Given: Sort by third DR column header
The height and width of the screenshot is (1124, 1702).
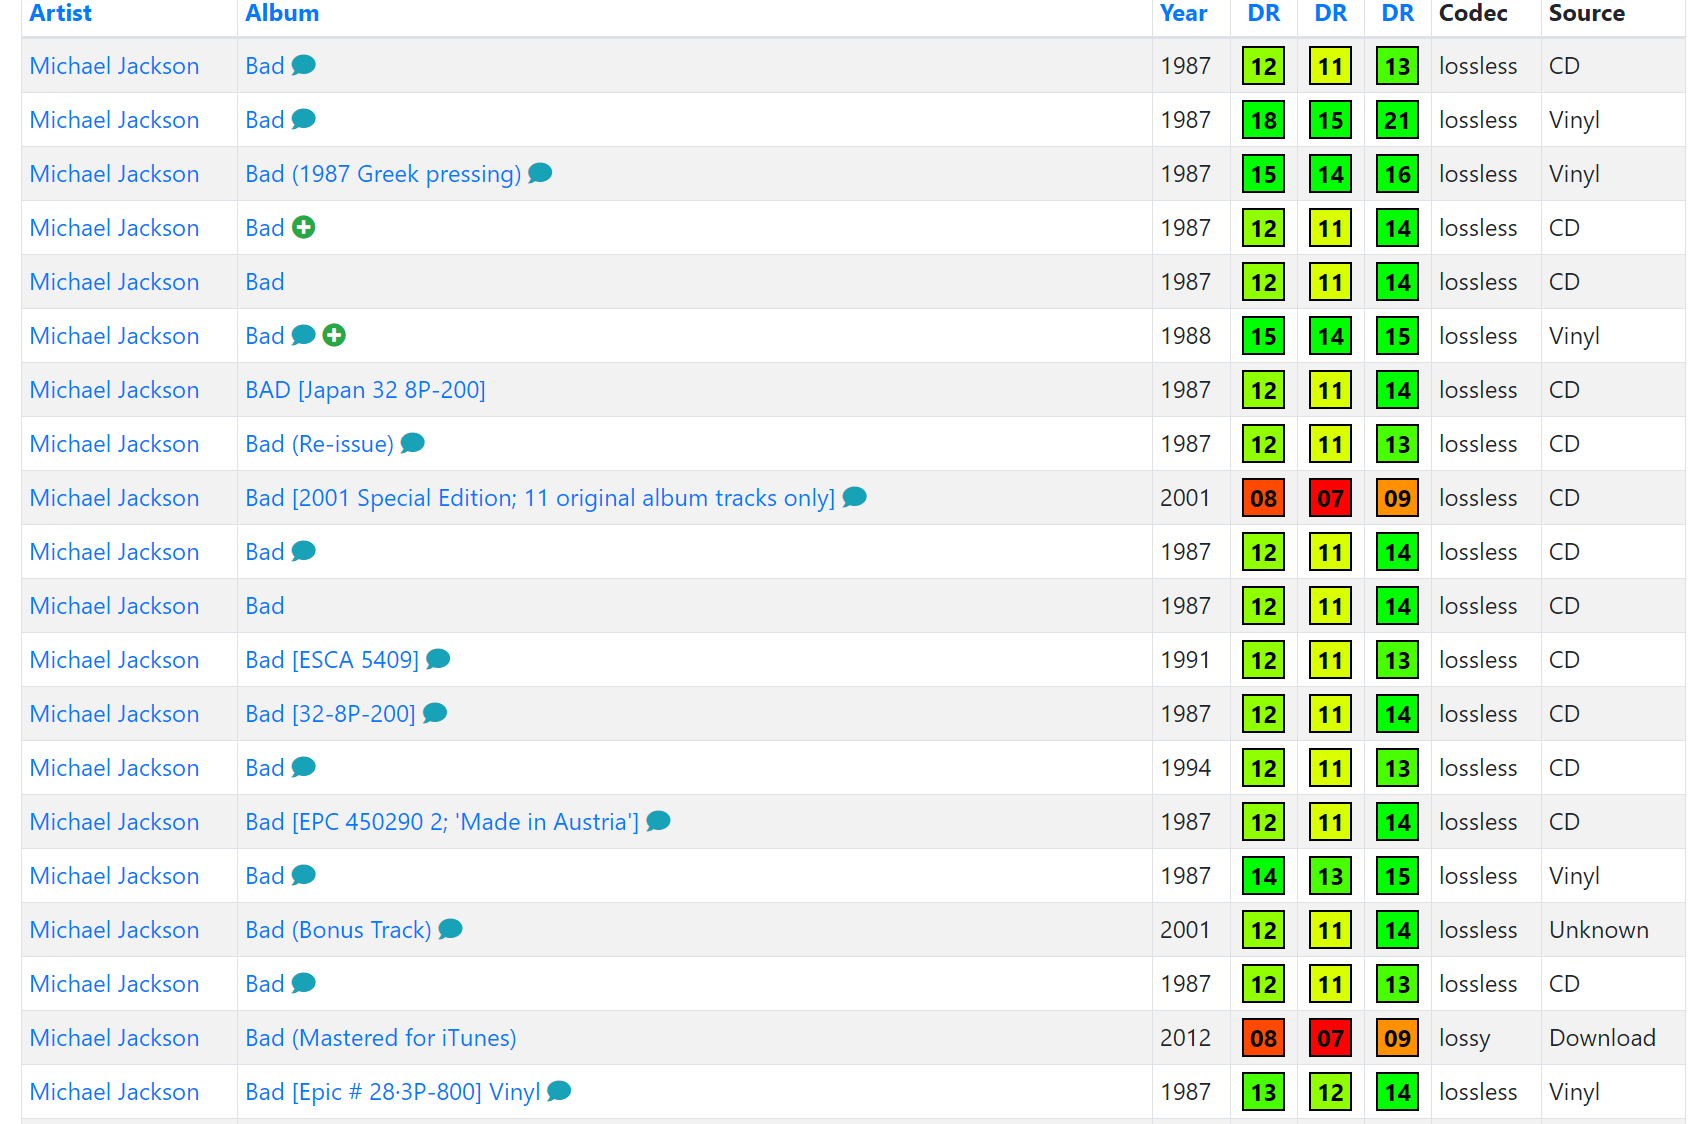Looking at the screenshot, I should coord(1398,13).
